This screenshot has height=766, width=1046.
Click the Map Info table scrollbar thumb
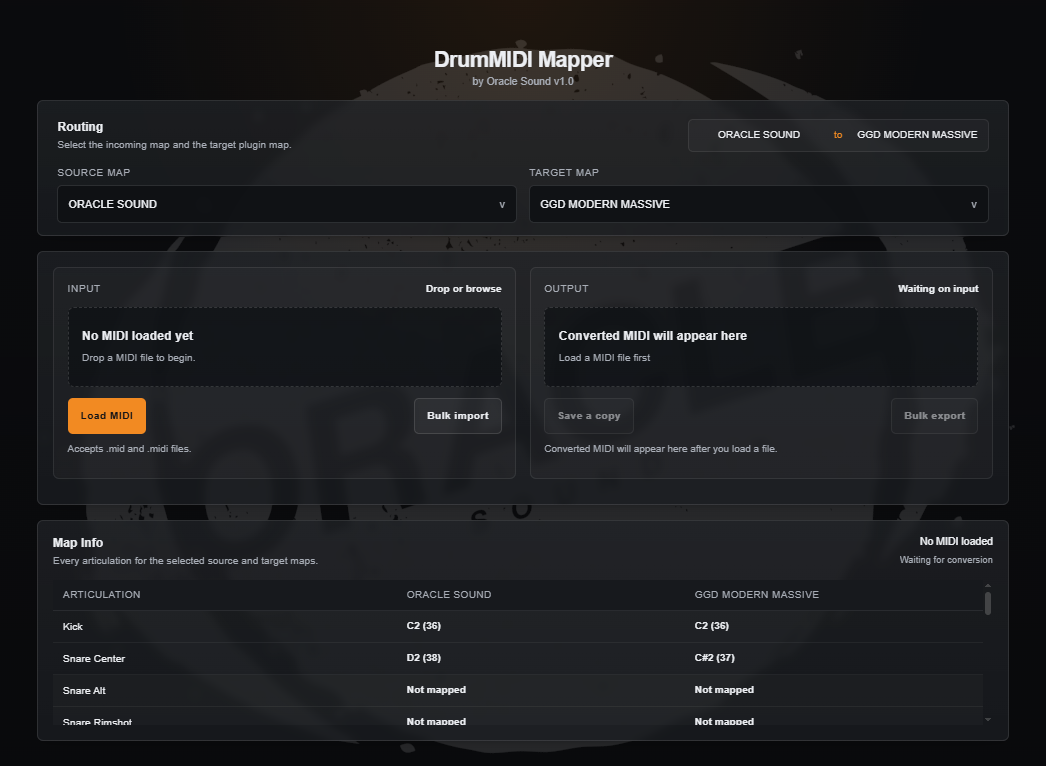coord(988,603)
